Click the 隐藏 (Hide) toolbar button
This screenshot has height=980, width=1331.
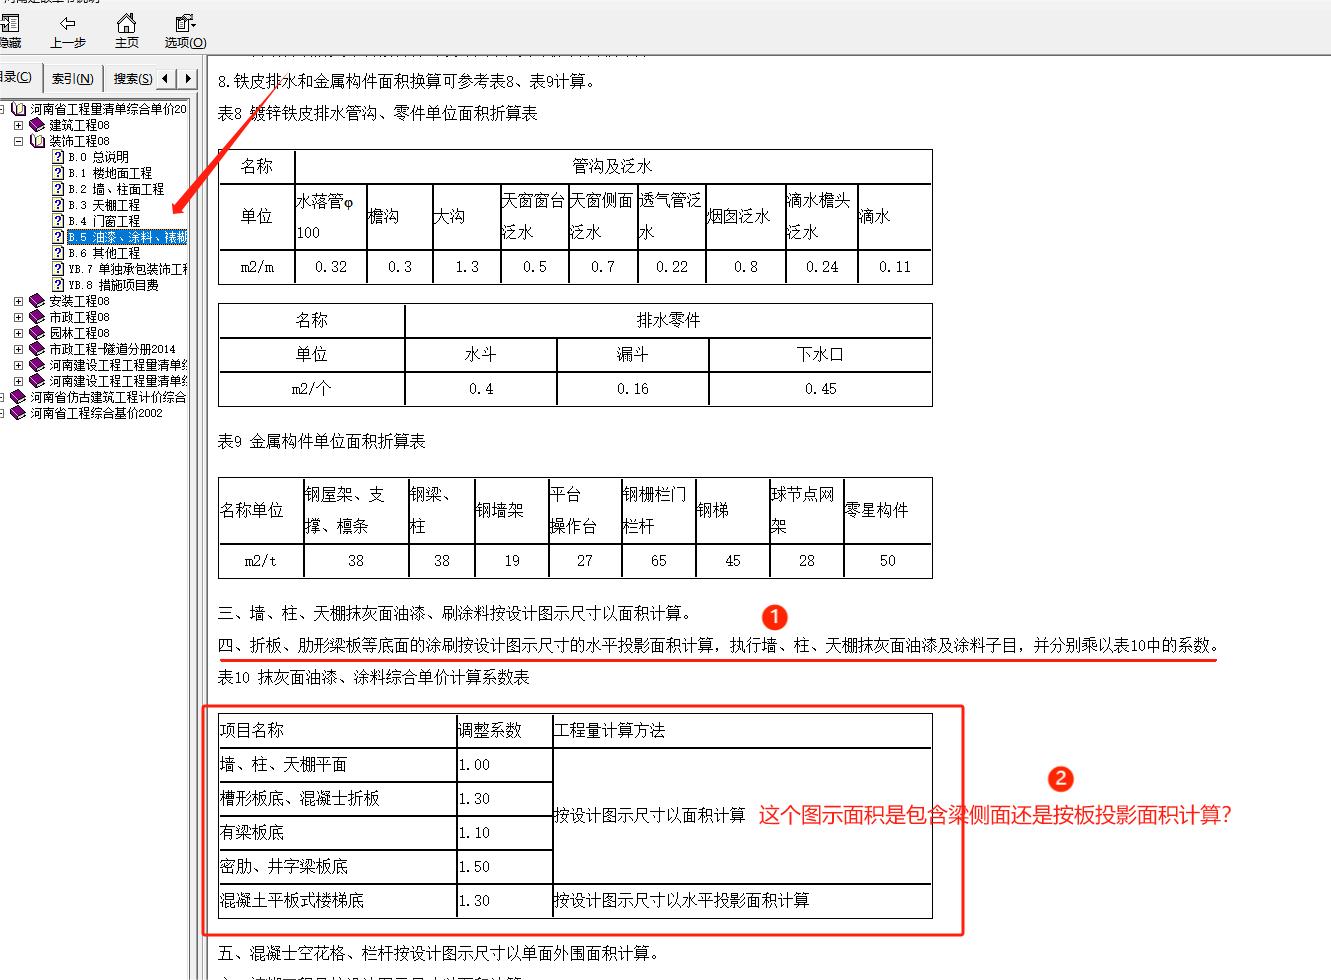pos(8,30)
